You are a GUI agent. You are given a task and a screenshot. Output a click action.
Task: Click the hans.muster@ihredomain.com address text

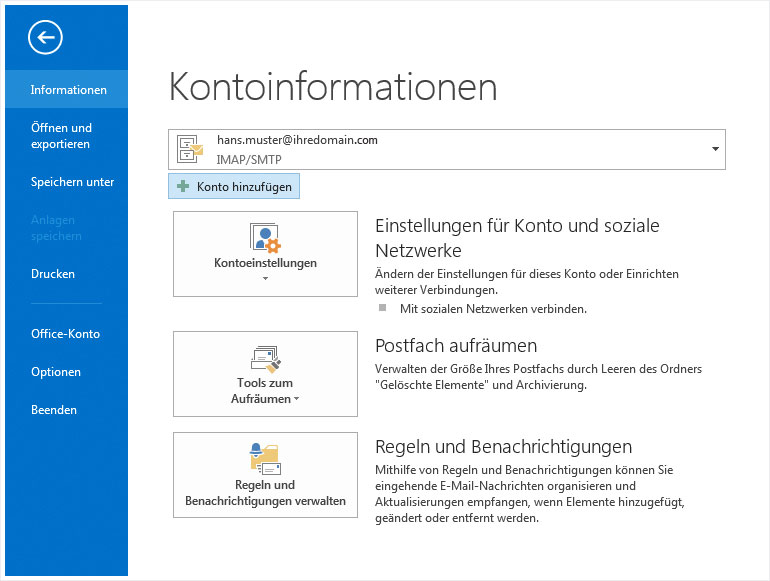pyautogui.click(x=297, y=140)
